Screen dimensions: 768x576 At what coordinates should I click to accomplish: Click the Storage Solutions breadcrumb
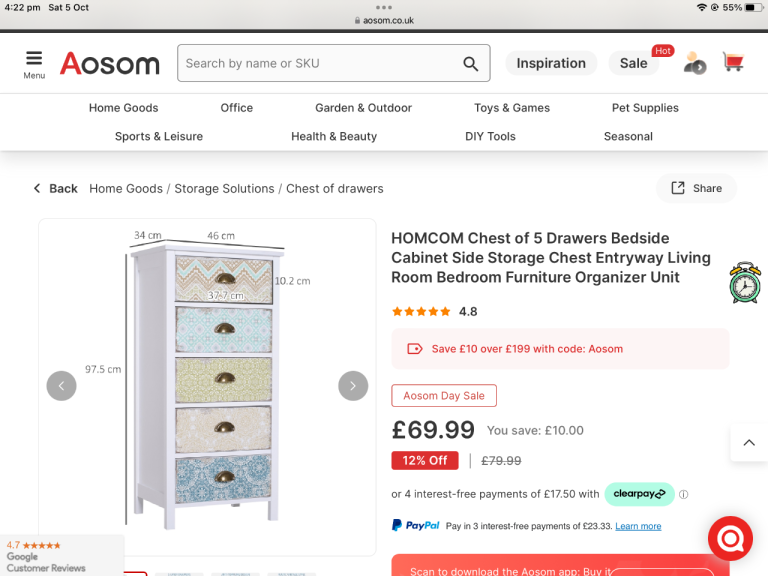pyautogui.click(x=224, y=188)
